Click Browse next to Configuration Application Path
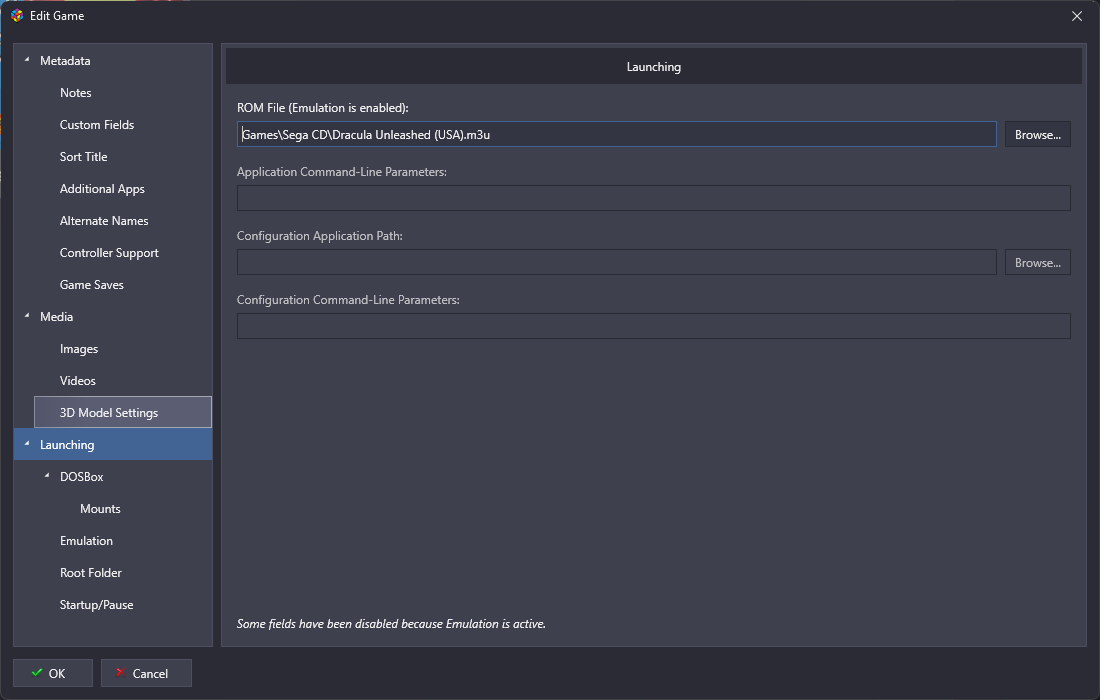1100x700 pixels. tap(1038, 262)
